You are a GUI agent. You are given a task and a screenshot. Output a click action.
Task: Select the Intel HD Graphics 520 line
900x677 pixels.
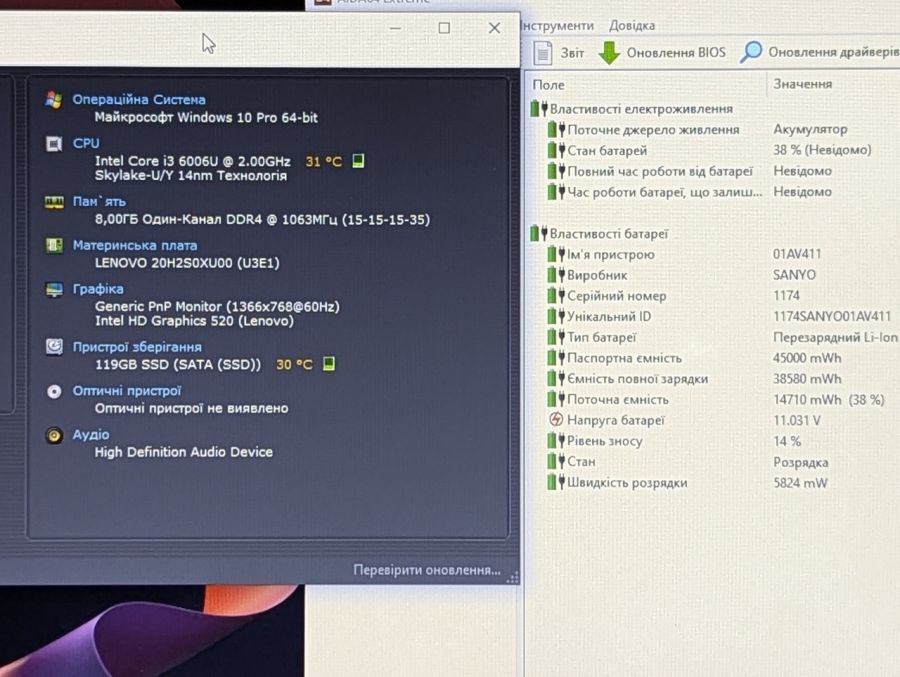194,320
